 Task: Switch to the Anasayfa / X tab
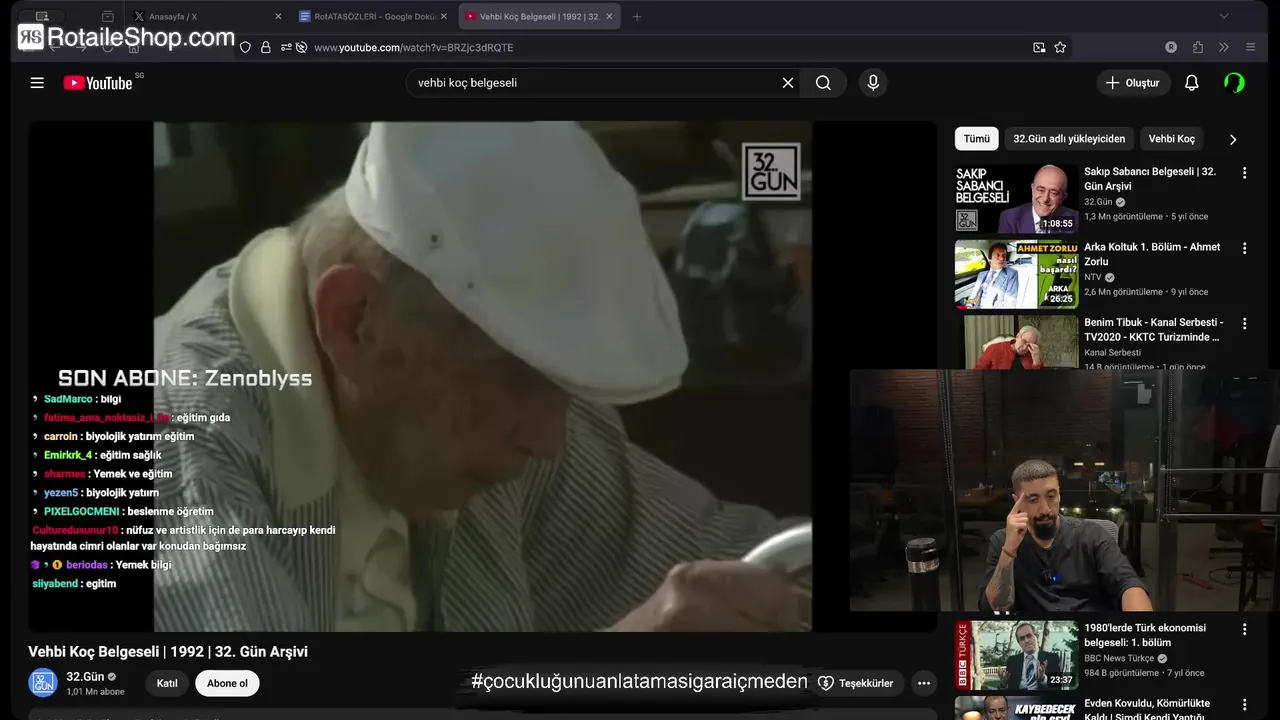coord(207,16)
